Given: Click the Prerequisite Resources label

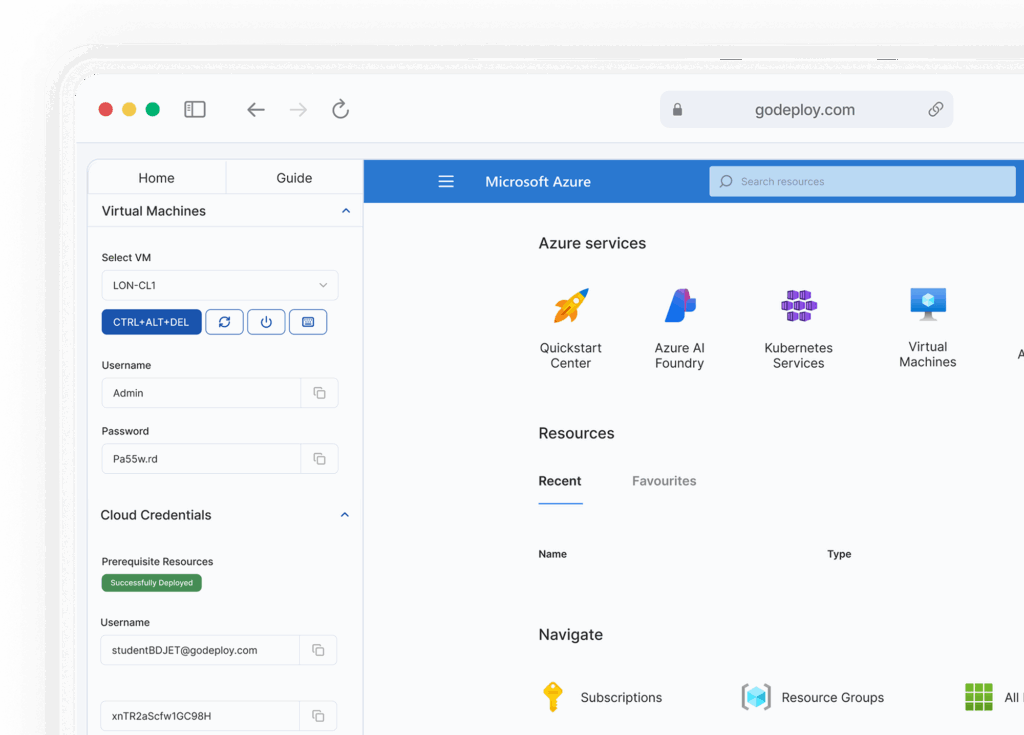Looking at the screenshot, I should tap(157, 561).
